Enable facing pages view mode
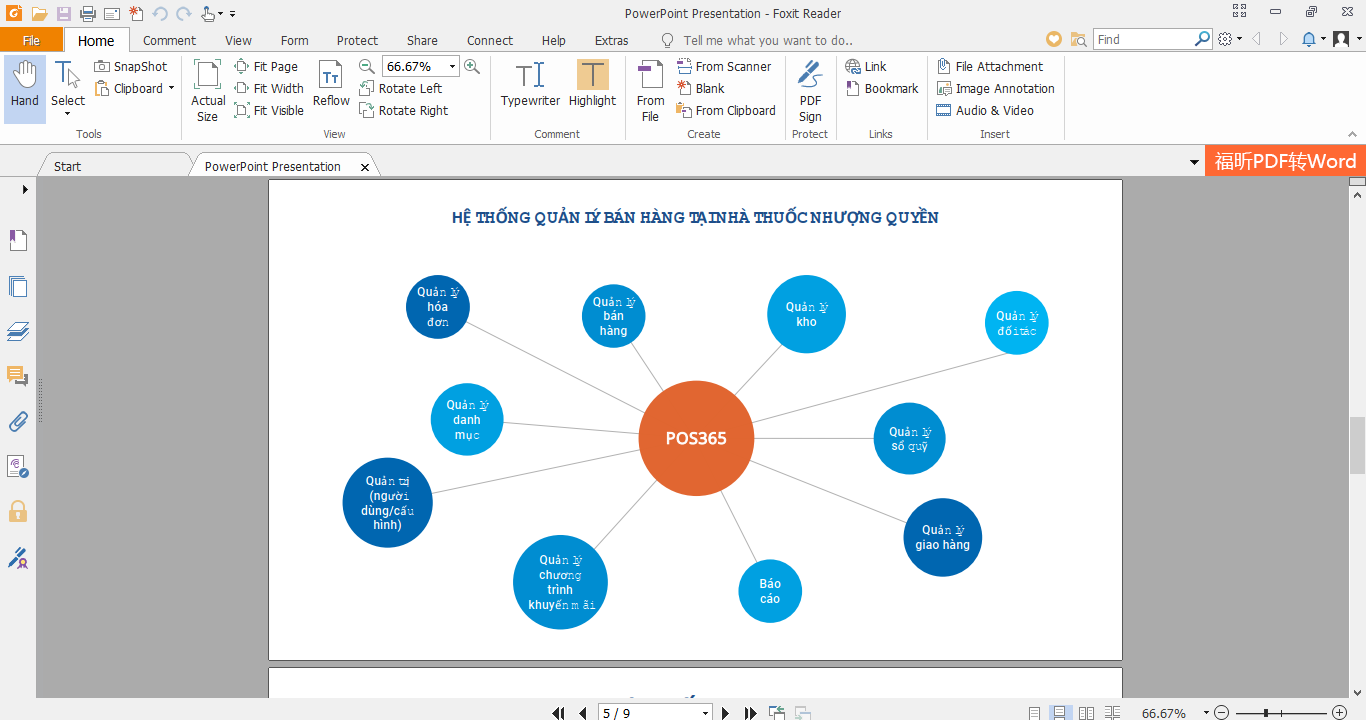The image size is (1366, 720). click(x=1086, y=713)
